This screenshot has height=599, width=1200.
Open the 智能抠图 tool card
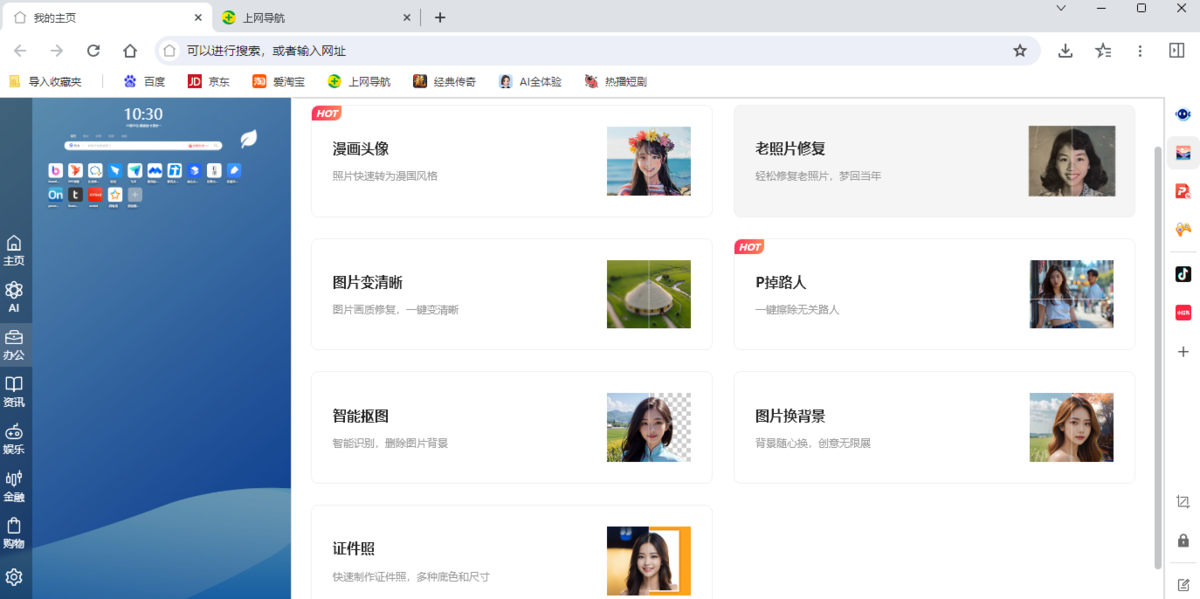[x=512, y=427]
